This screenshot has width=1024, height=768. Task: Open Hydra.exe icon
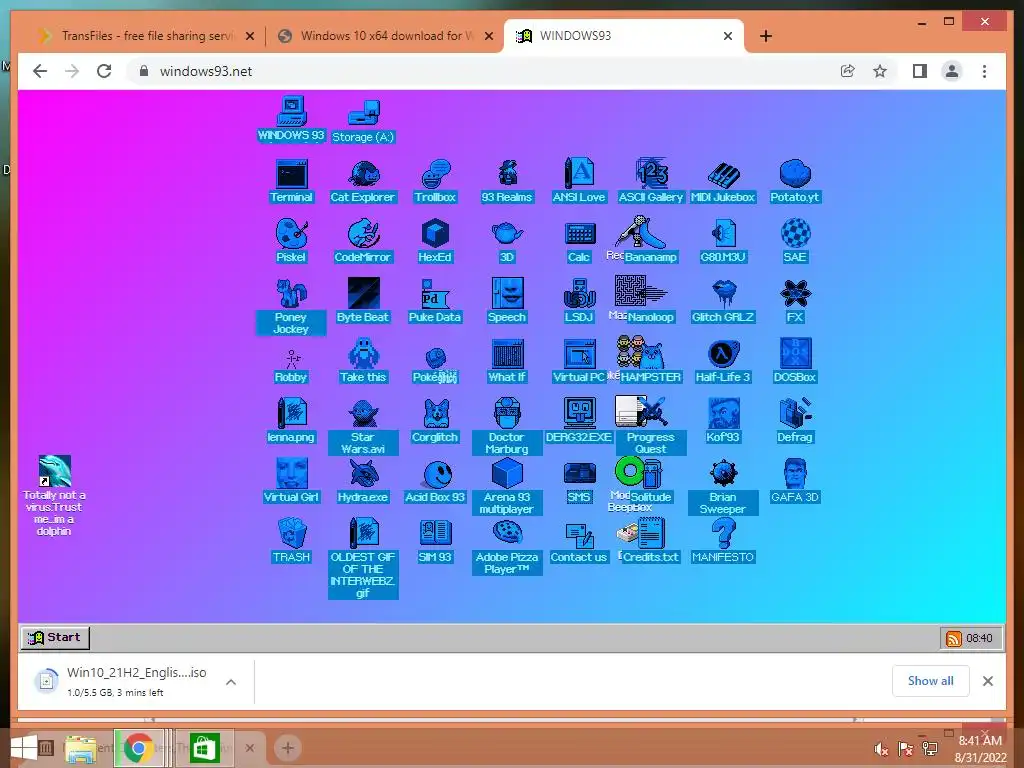point(363,481)
